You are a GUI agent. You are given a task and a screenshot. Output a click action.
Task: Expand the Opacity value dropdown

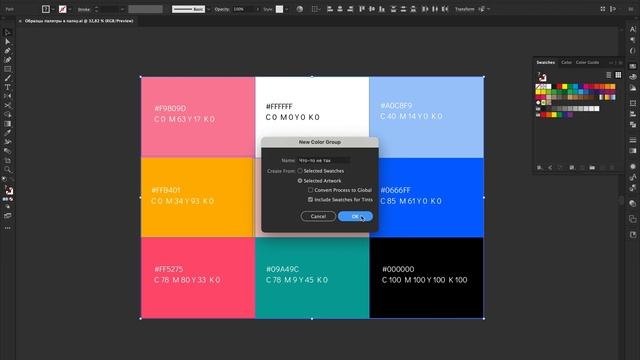(x=258, y=9)
